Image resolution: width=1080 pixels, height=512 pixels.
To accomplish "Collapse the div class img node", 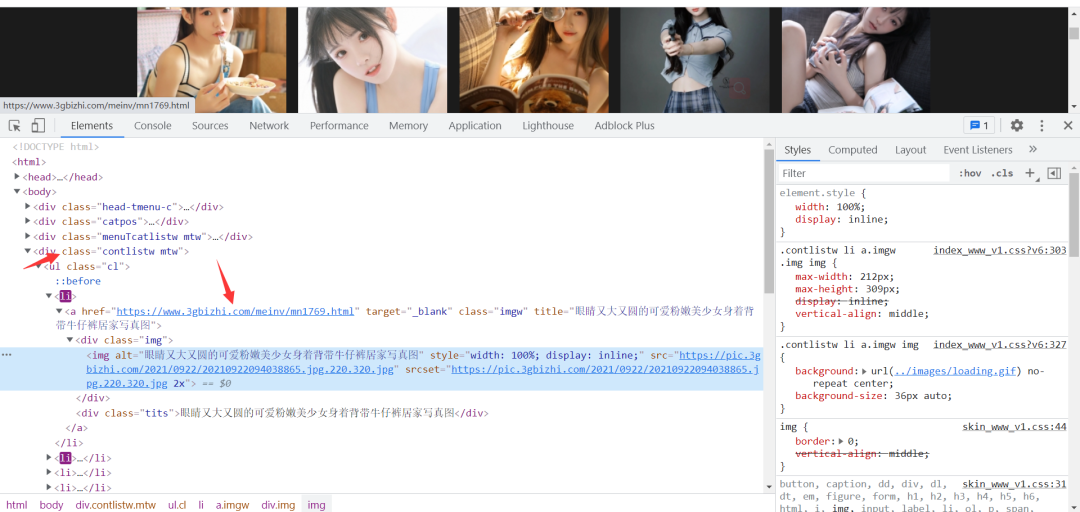I will pos(70,340).
